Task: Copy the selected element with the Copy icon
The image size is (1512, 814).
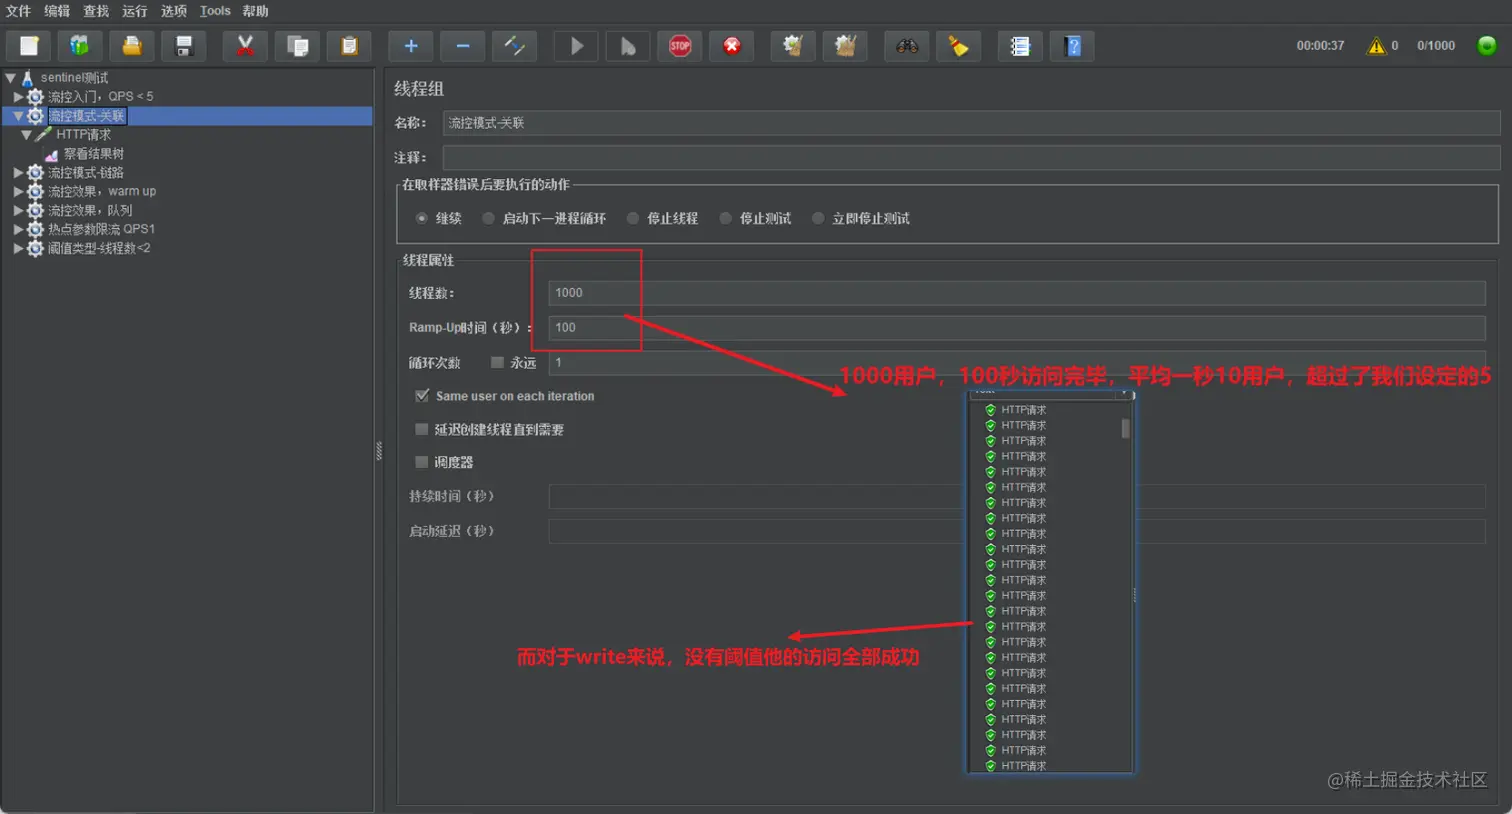Action: (x=297, y=46)
